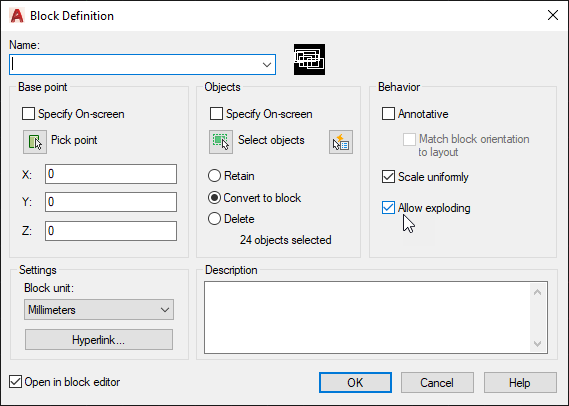This screenshot has width=569, height=406.
Task: Click the Hyperlink... button
Action: (99, 340)
